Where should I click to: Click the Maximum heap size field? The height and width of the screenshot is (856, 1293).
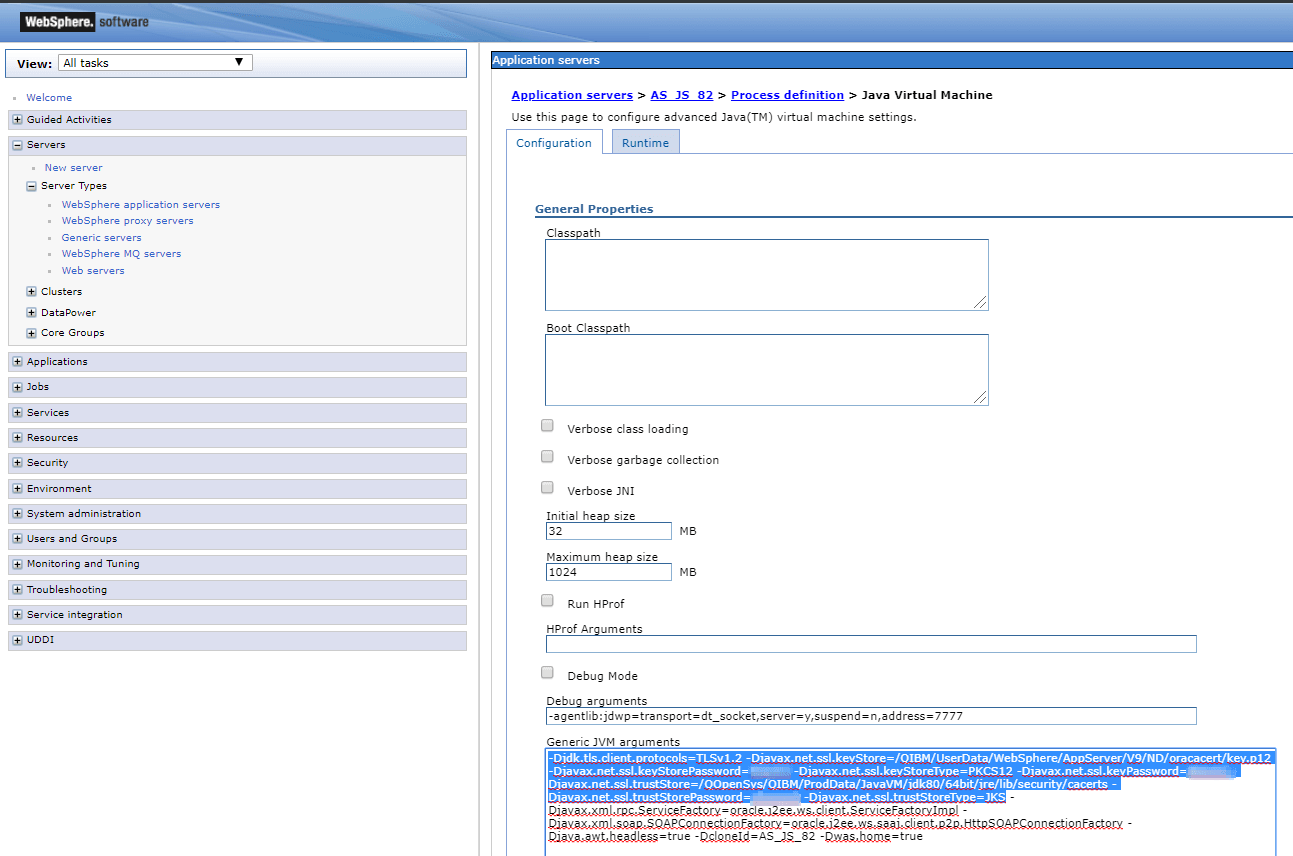[609, 573]
